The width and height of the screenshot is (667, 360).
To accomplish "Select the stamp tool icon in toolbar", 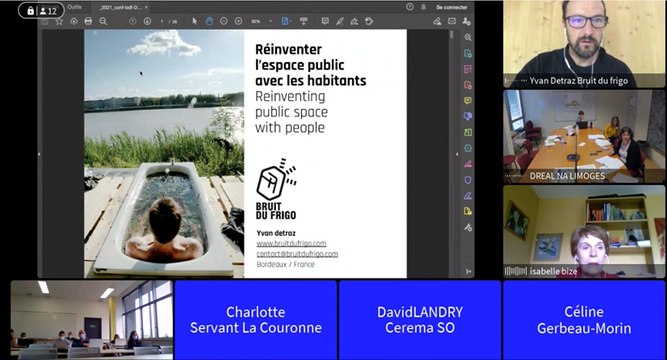I will pos(369,21).
